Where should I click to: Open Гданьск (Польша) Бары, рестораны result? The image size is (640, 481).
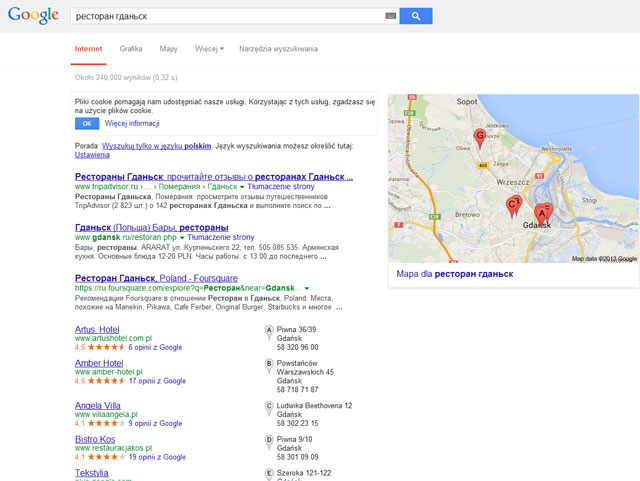click(151, 227)
